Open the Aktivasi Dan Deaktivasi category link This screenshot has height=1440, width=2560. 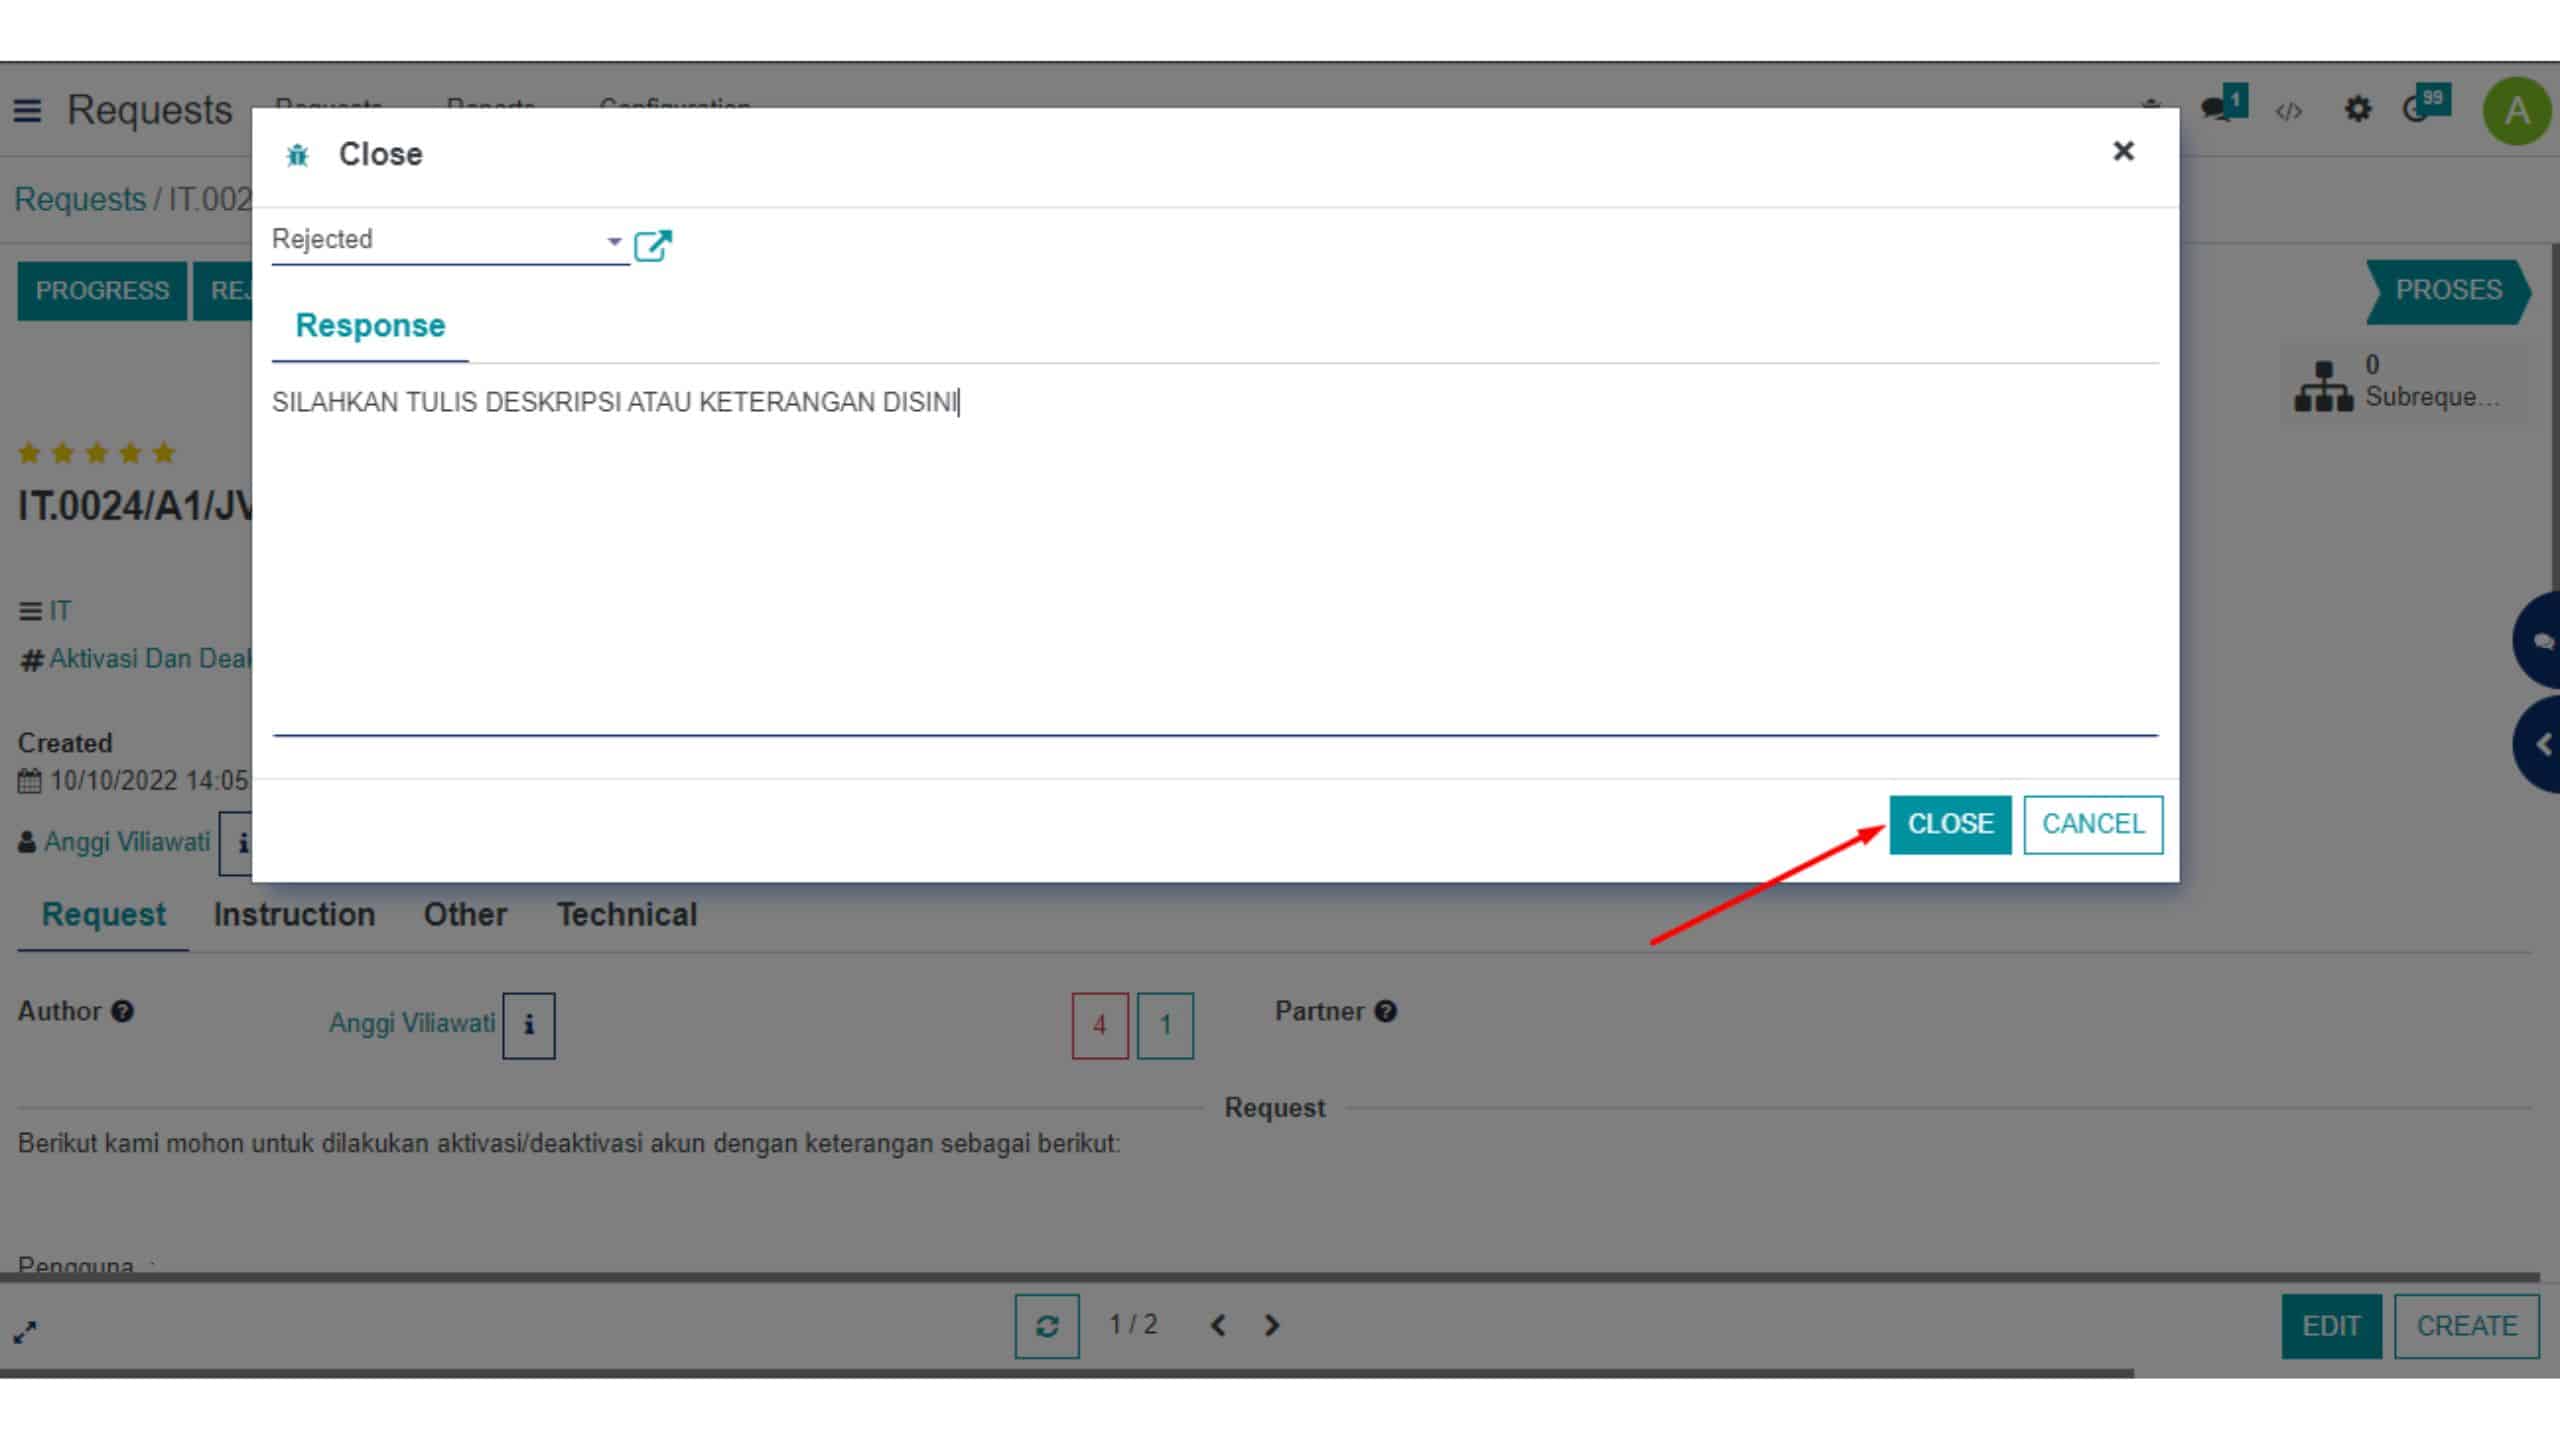150,659
